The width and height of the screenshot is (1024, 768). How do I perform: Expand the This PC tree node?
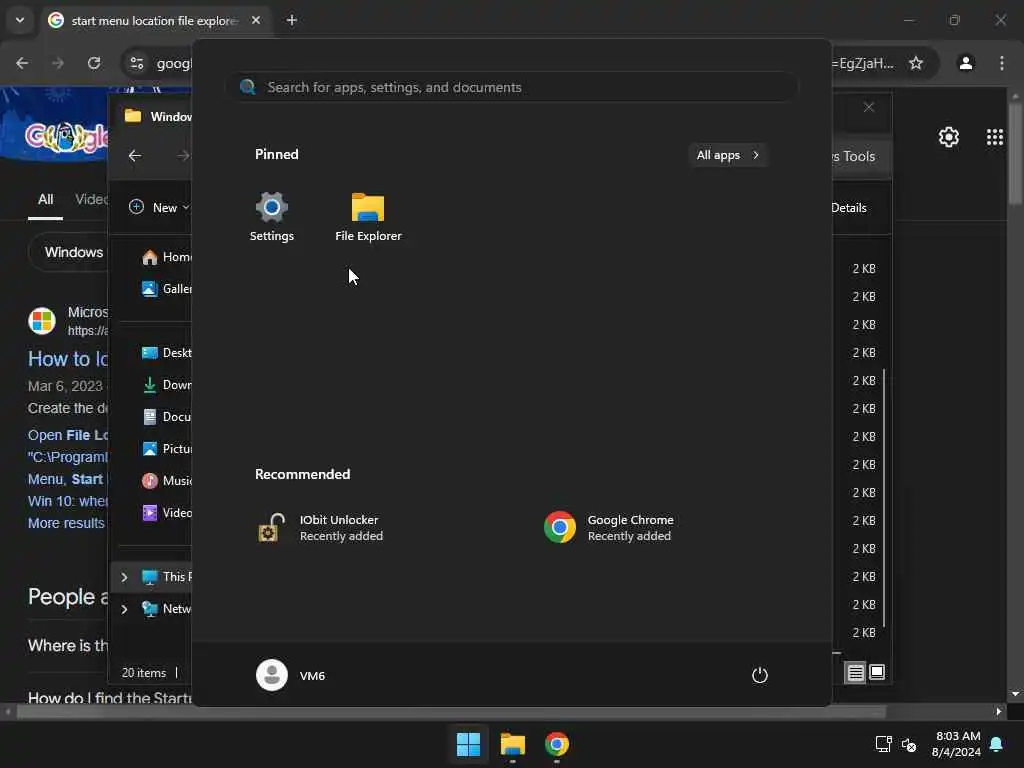124,577
